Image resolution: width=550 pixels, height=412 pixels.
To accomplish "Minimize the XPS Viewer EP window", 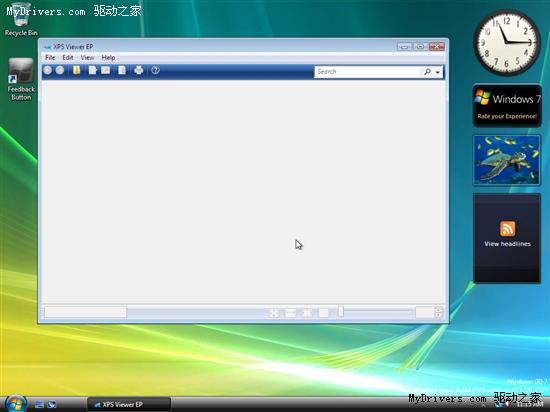I will [404, 46].
